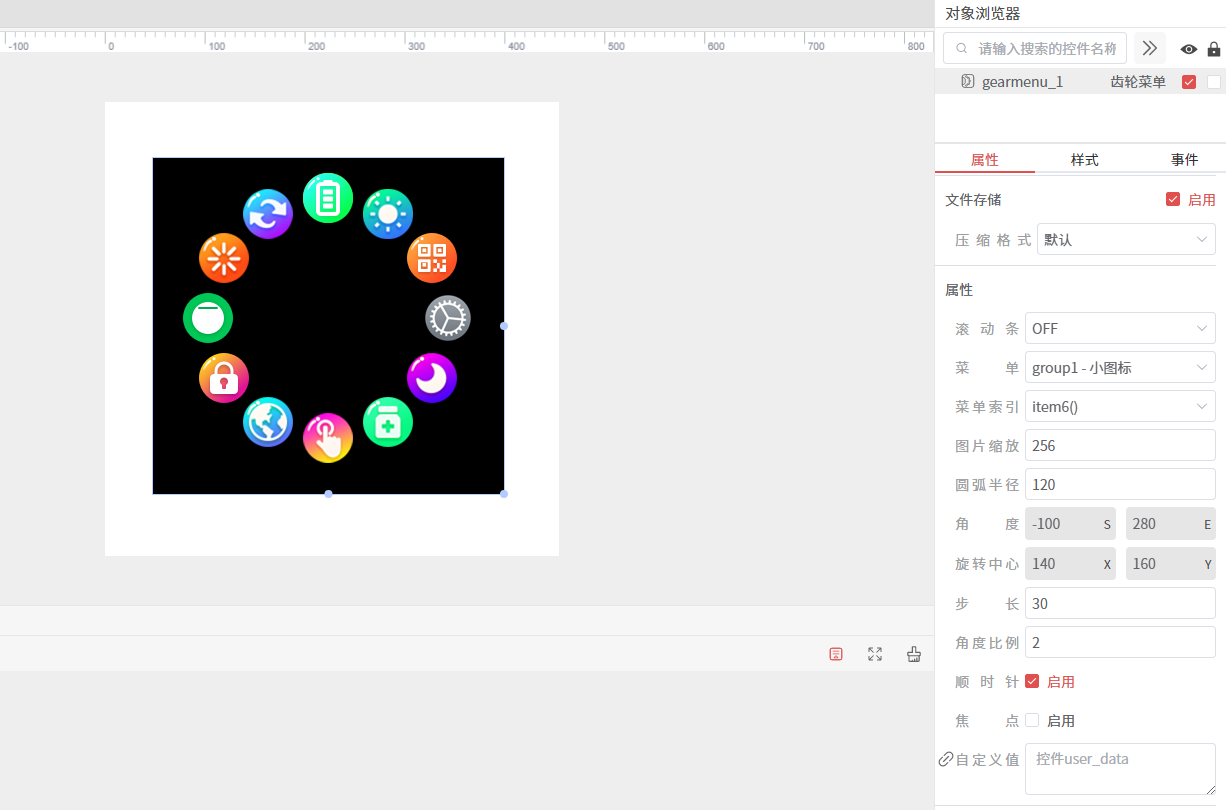
Task: Click the 步长 field with 30
Action: 1120,603
